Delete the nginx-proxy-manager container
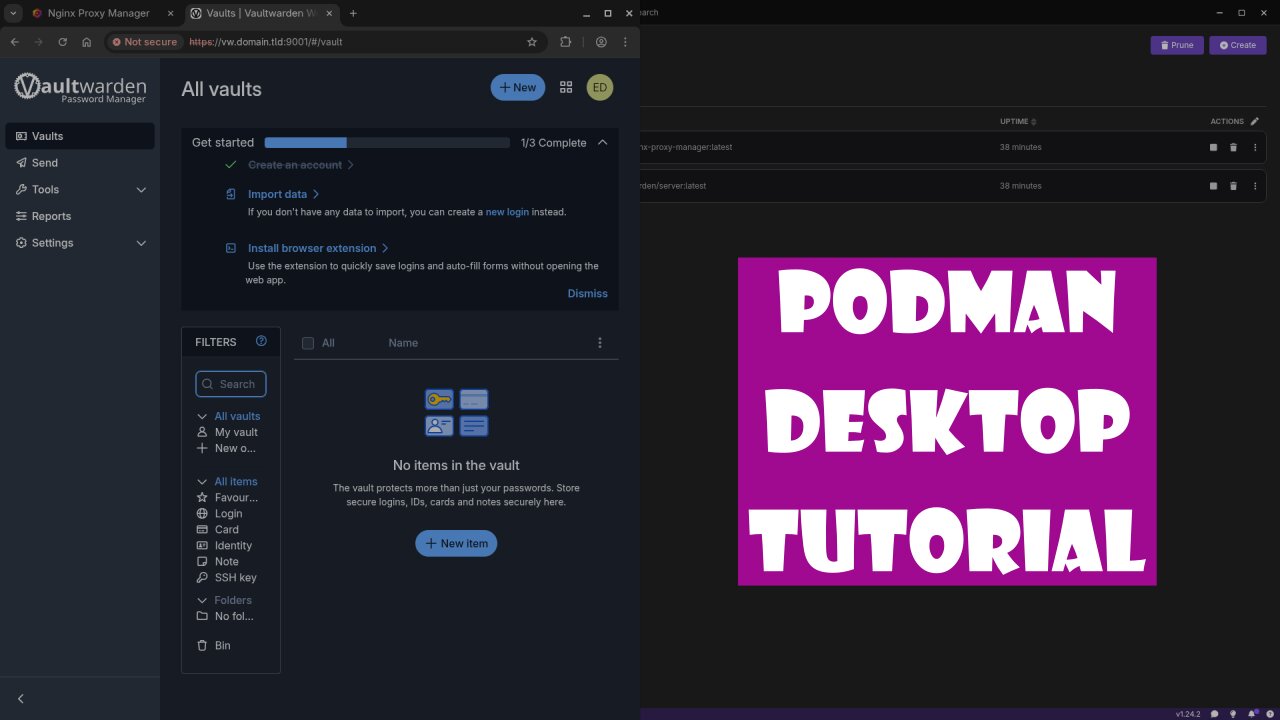Image resolution: width=1280 pixels, height=720 pixels. (x=1233, y=147)
